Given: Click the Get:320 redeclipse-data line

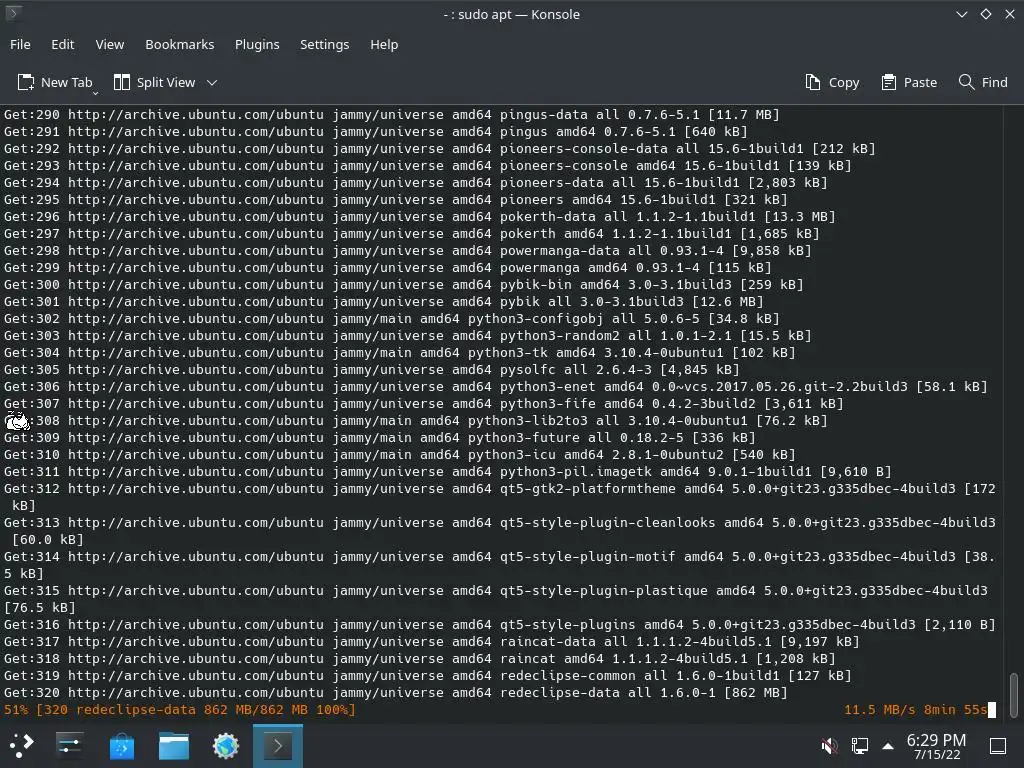Looking at the screenshot, I should [395, 693].
